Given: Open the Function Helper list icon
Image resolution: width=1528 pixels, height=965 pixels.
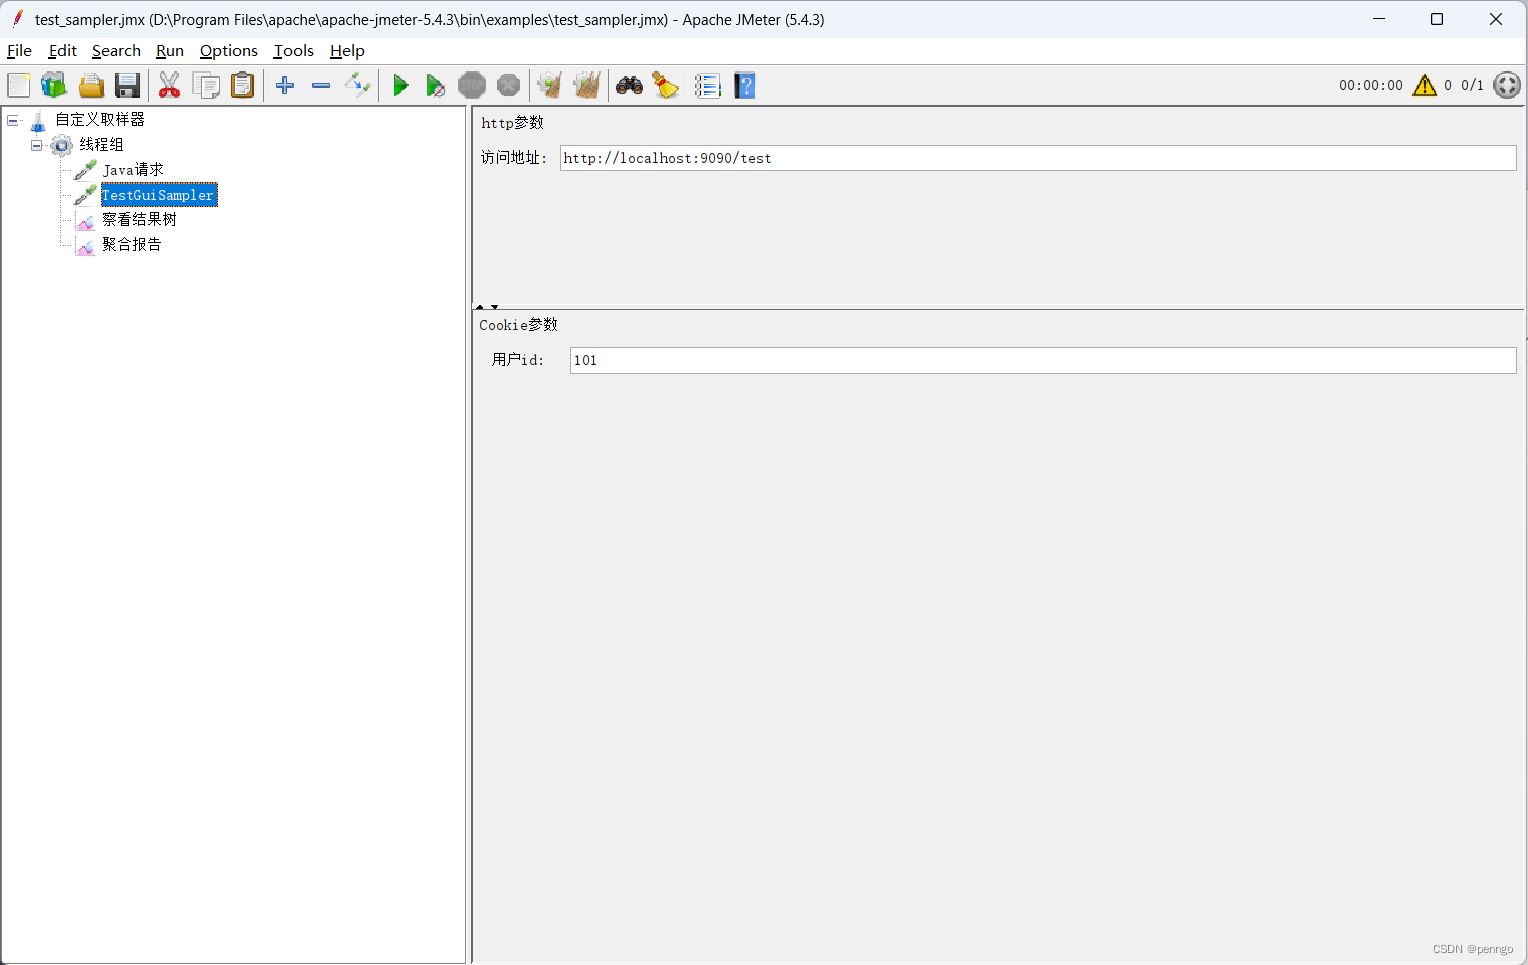Looking at the screenshot, I should (707, 86).
